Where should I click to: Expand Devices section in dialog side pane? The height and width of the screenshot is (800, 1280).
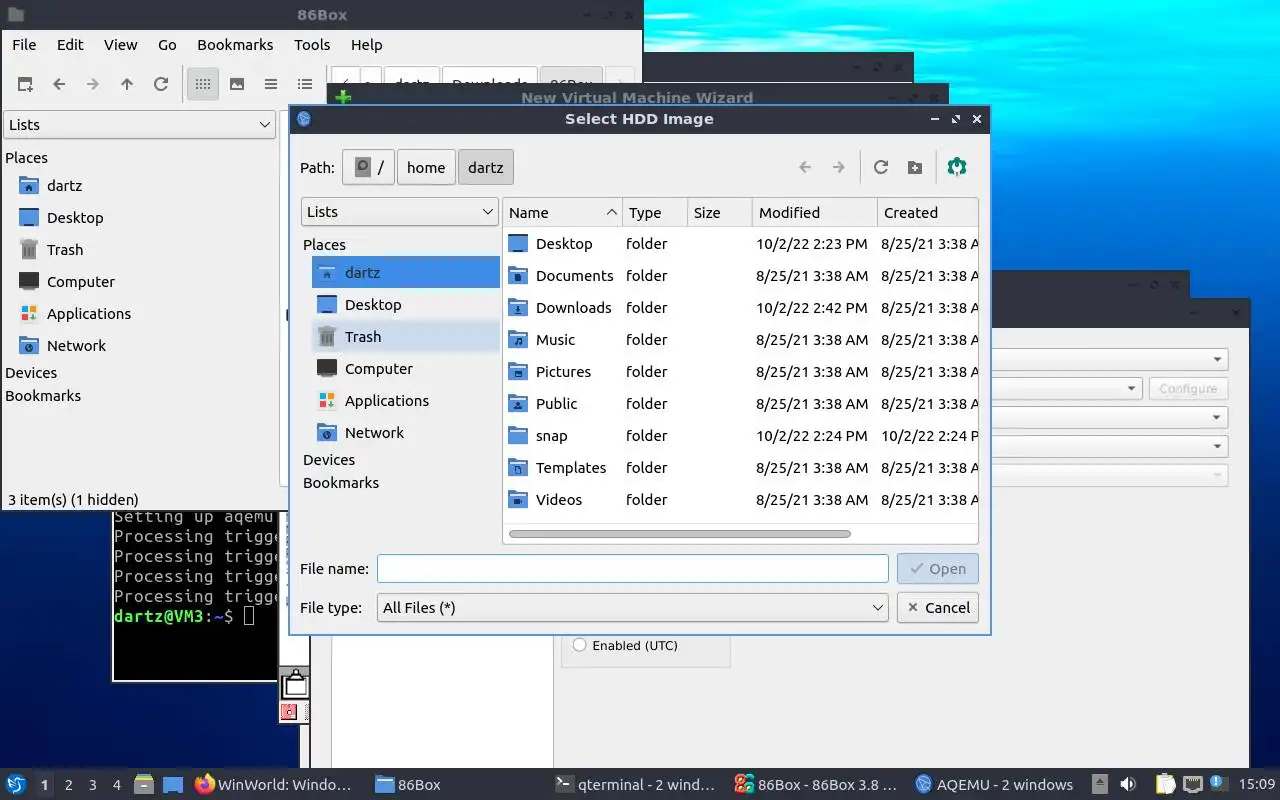click(x=329, y=460)
